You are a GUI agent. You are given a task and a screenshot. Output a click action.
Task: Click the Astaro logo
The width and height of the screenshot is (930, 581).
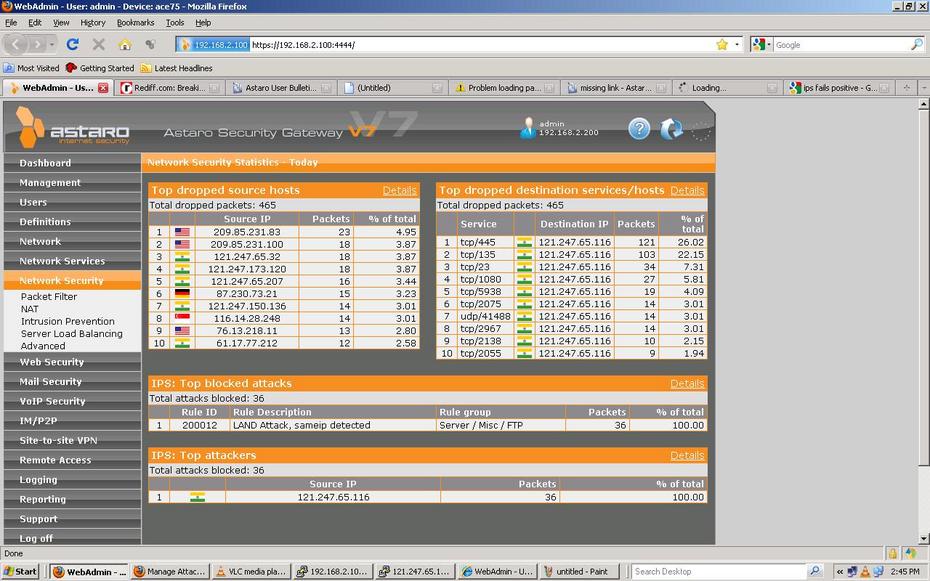(x=72, y=127)
